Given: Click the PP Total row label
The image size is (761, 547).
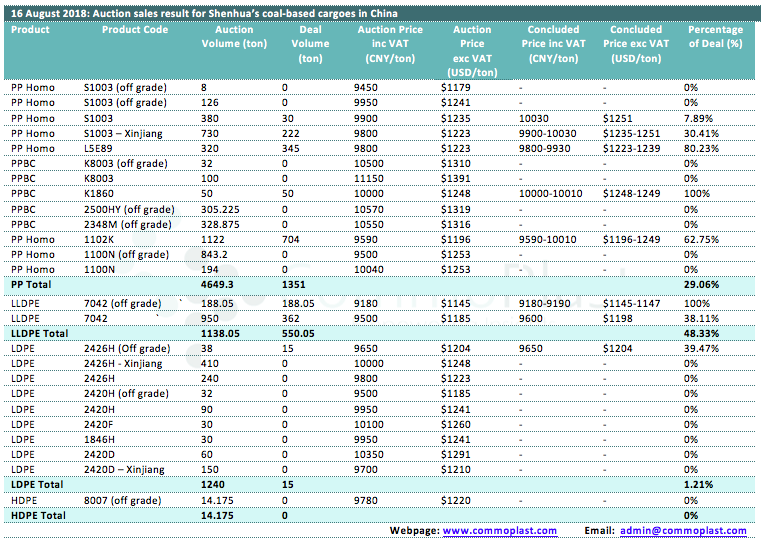Looking at the screenshot, I should (32, 285).
